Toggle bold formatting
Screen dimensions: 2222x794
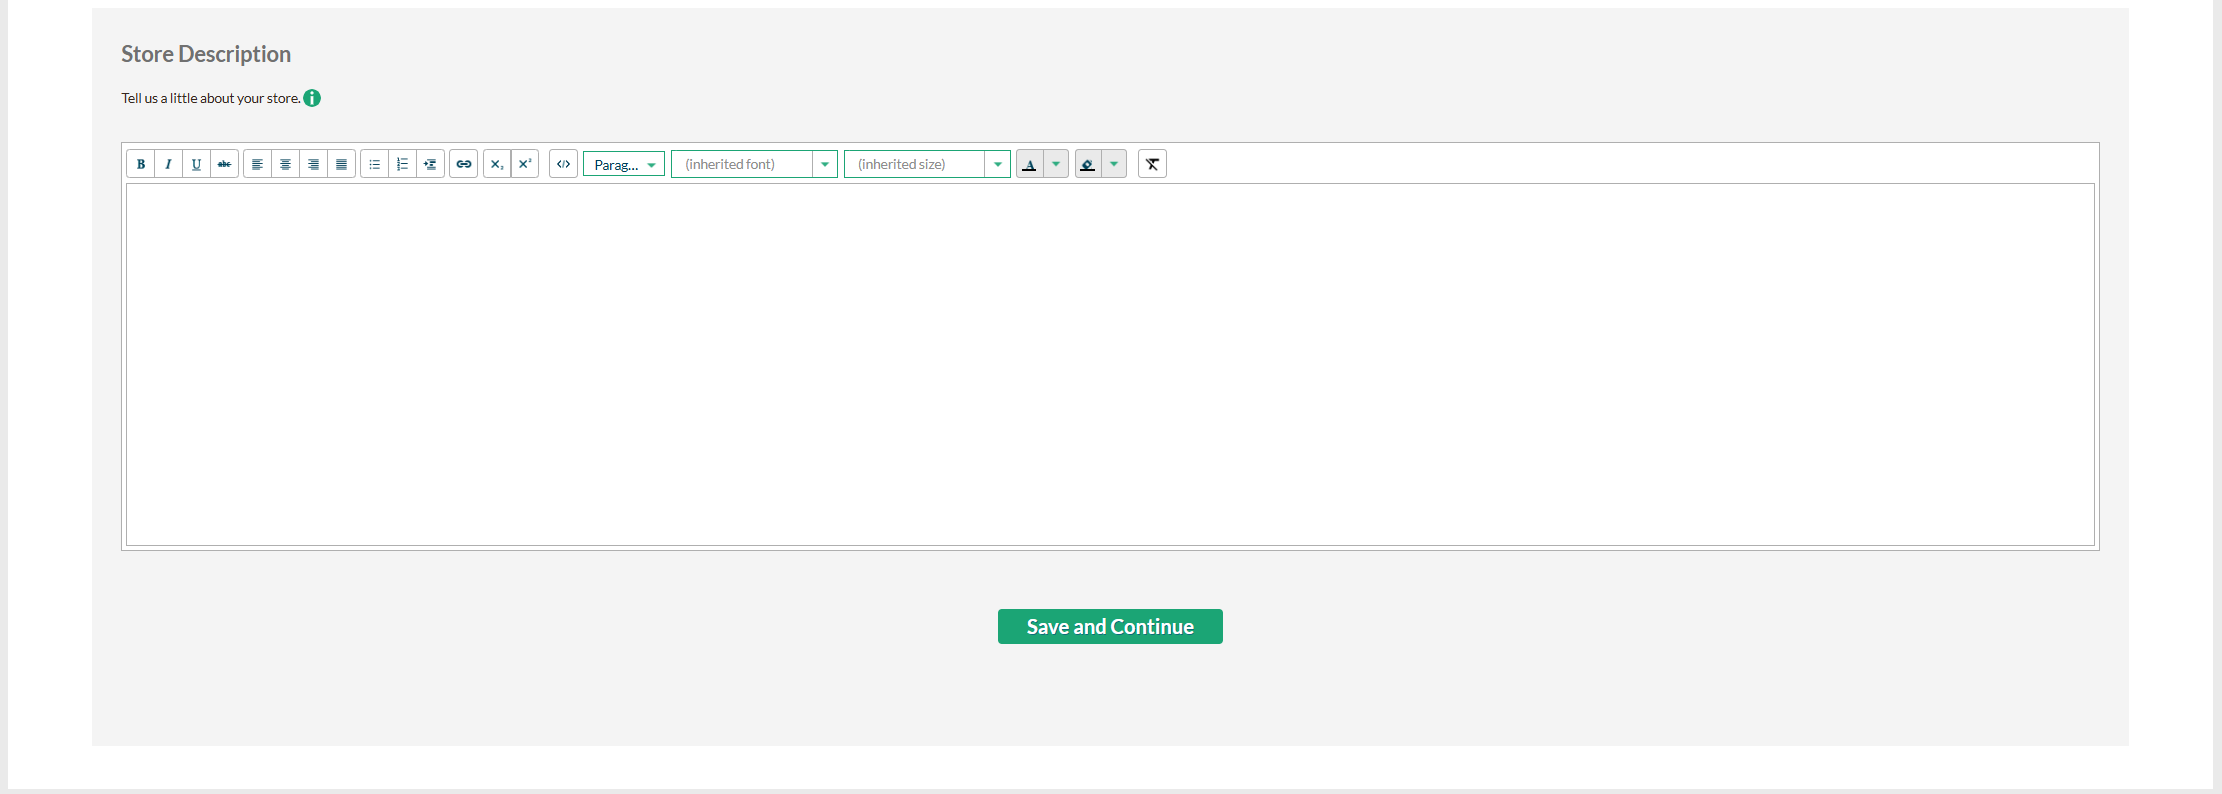coord(141,164)
